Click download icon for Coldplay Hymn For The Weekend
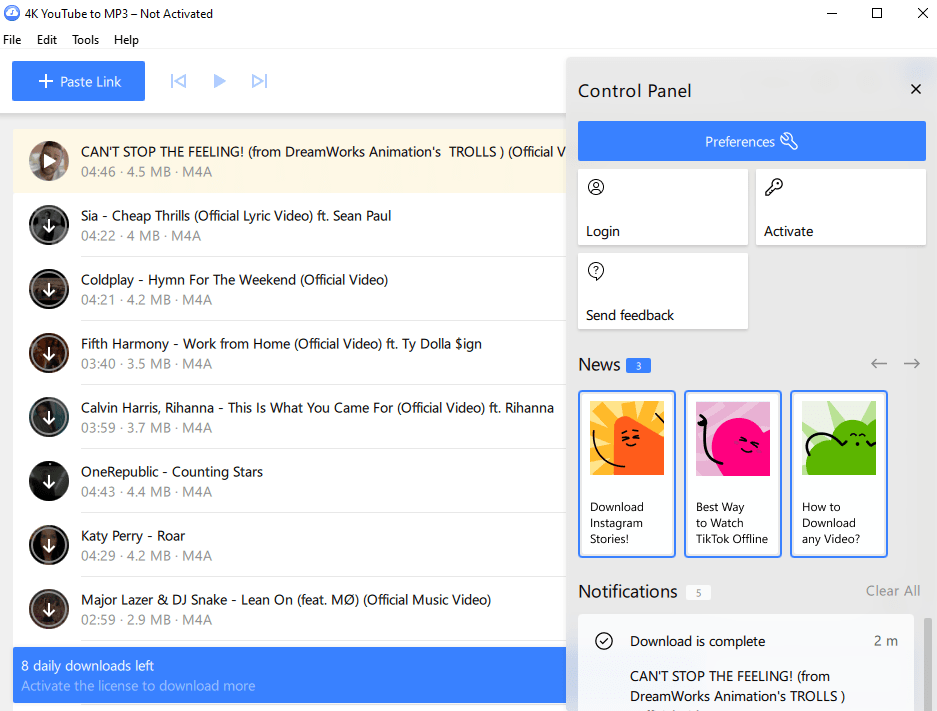The image size is (937, 711). coord(48,289)
